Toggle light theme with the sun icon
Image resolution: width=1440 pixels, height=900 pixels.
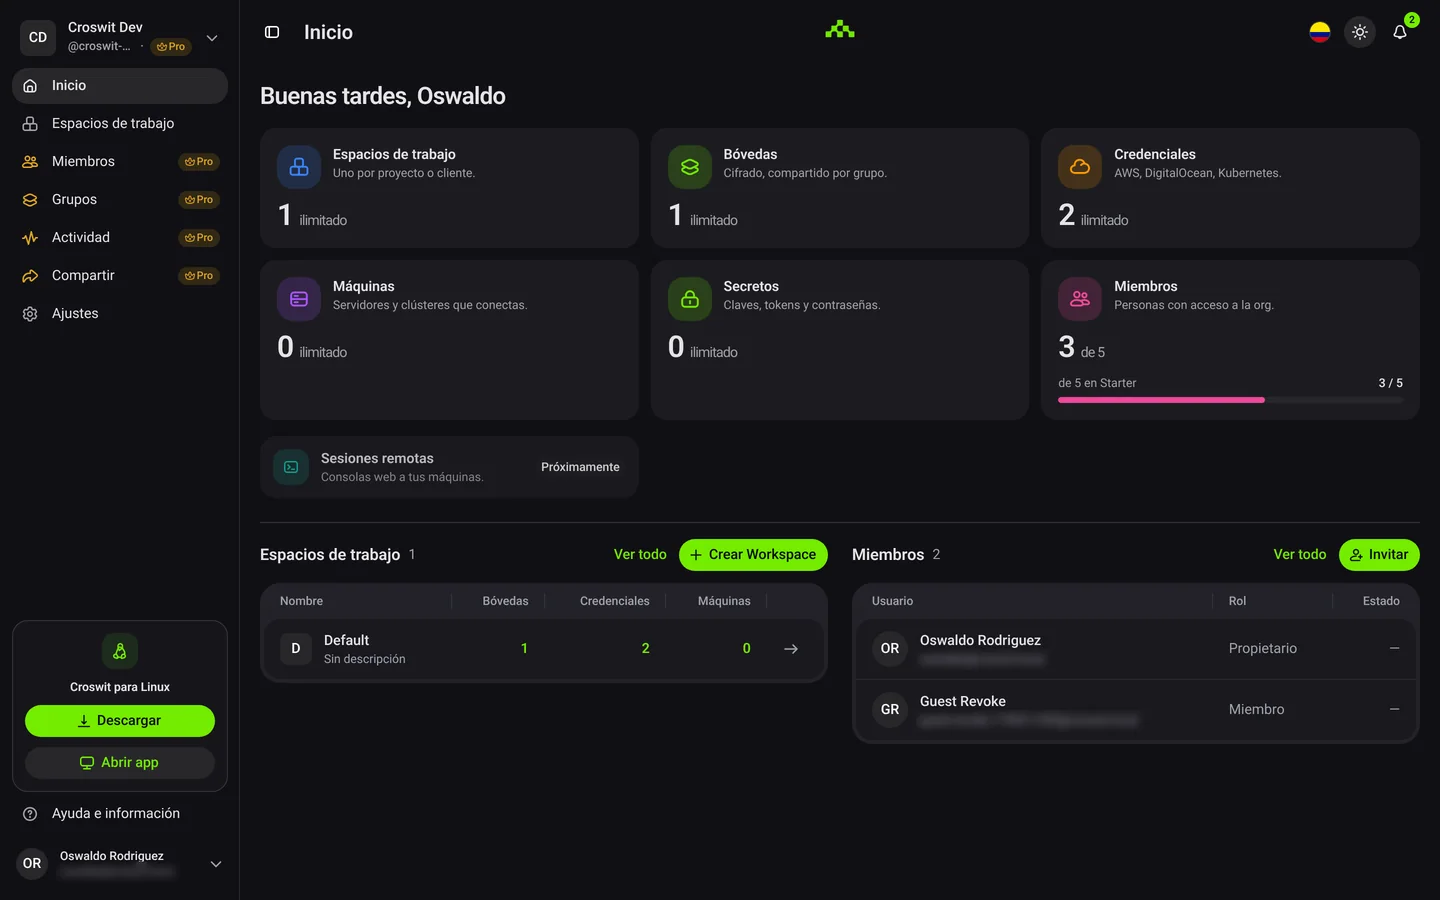tap(1360, 32)
